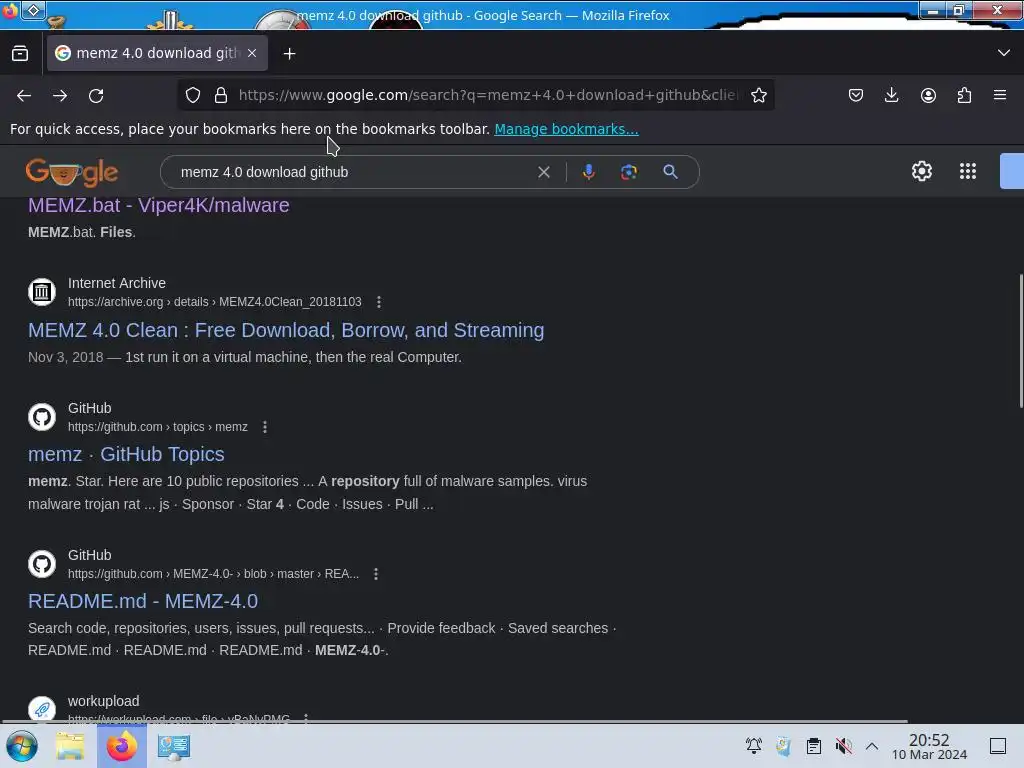The width and height of the screenshot is (1024, 768).
Task: Open the MEMZ.bat - Viper4K/malware result
Action: tap(159, 205)
